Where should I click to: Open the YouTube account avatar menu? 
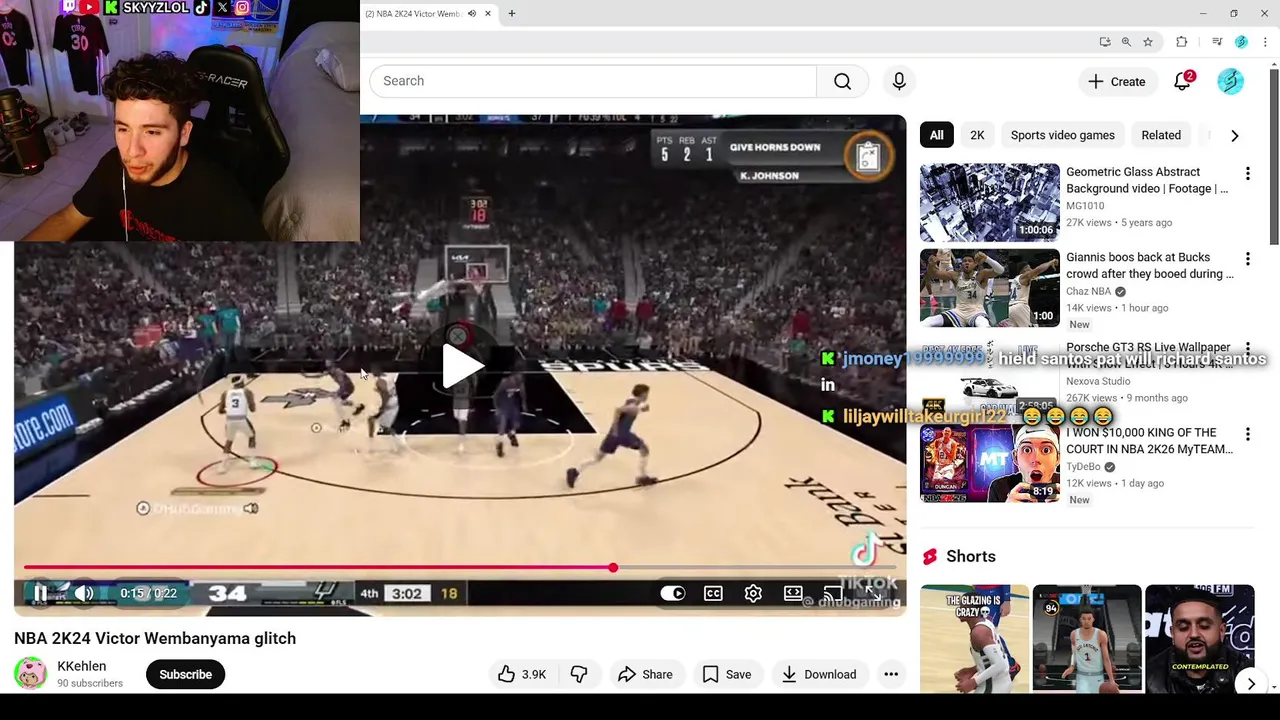[1230, 81]
